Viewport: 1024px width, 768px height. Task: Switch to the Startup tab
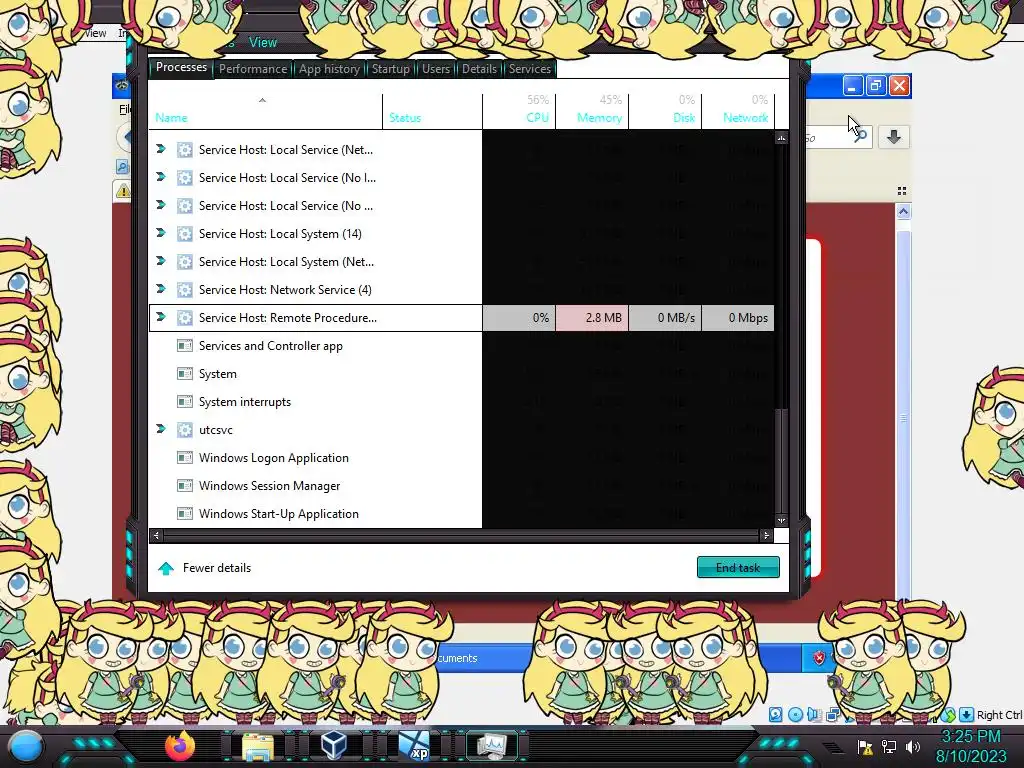(x=391, y=69)
